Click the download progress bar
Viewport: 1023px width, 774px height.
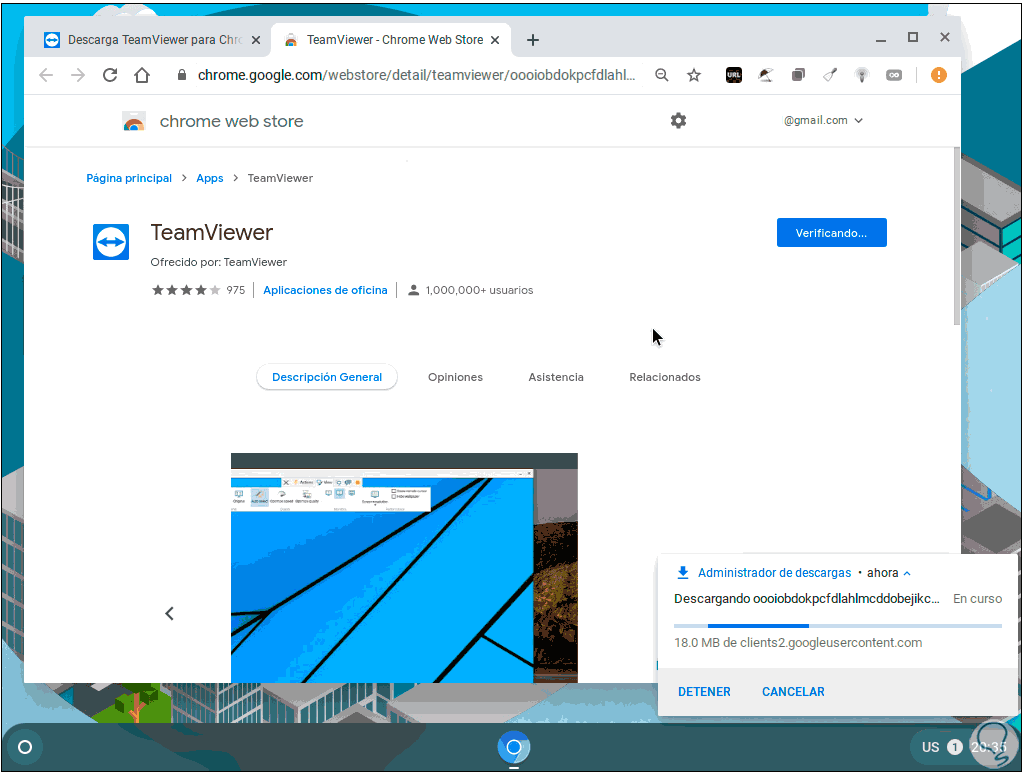tap(838, 626)
